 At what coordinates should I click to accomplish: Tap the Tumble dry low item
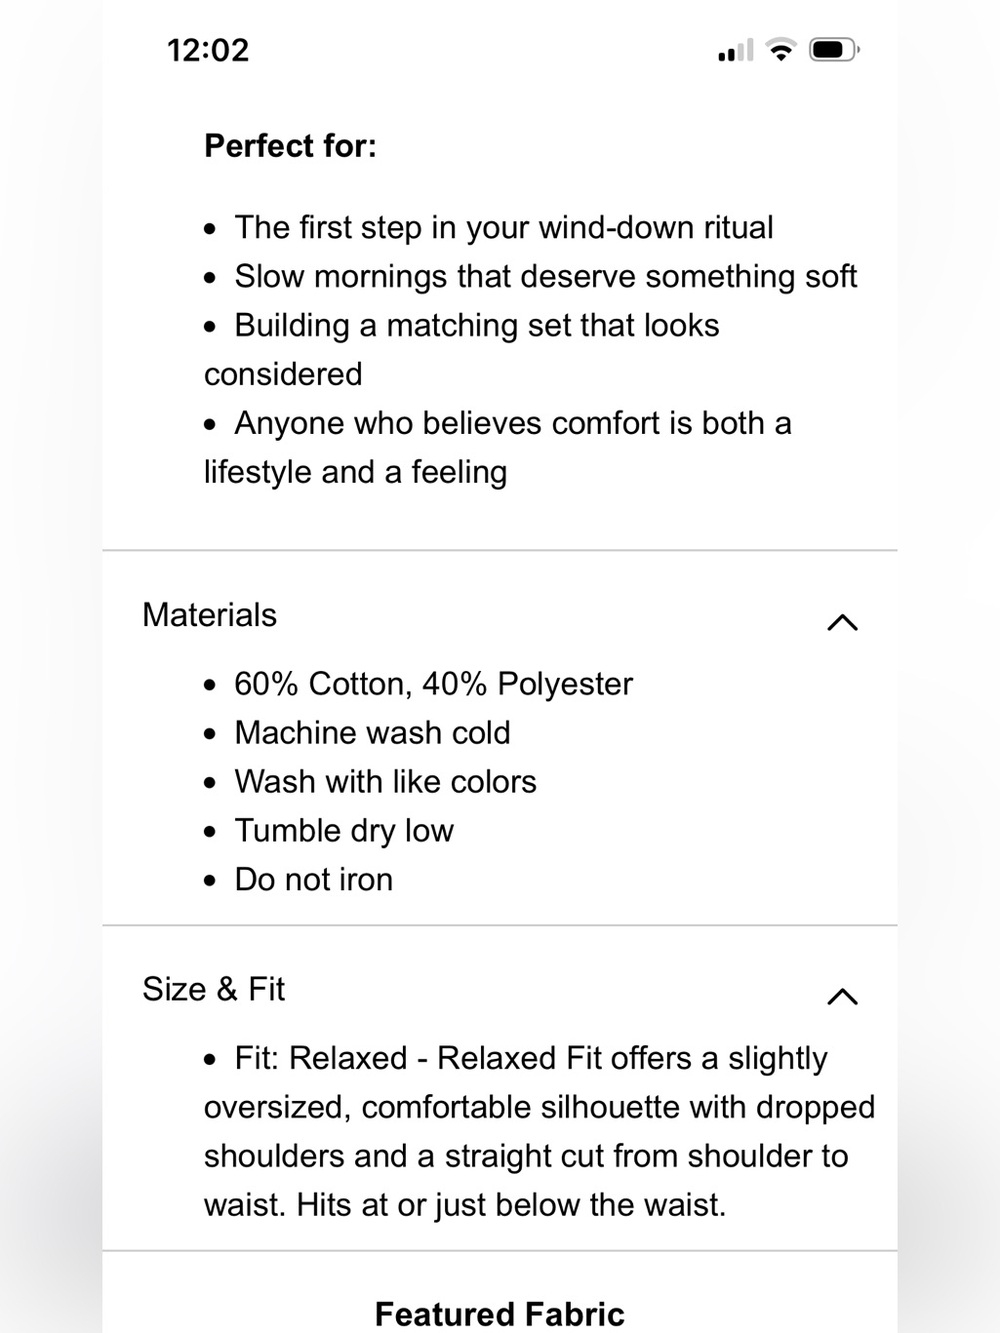(x=344, y=831)
